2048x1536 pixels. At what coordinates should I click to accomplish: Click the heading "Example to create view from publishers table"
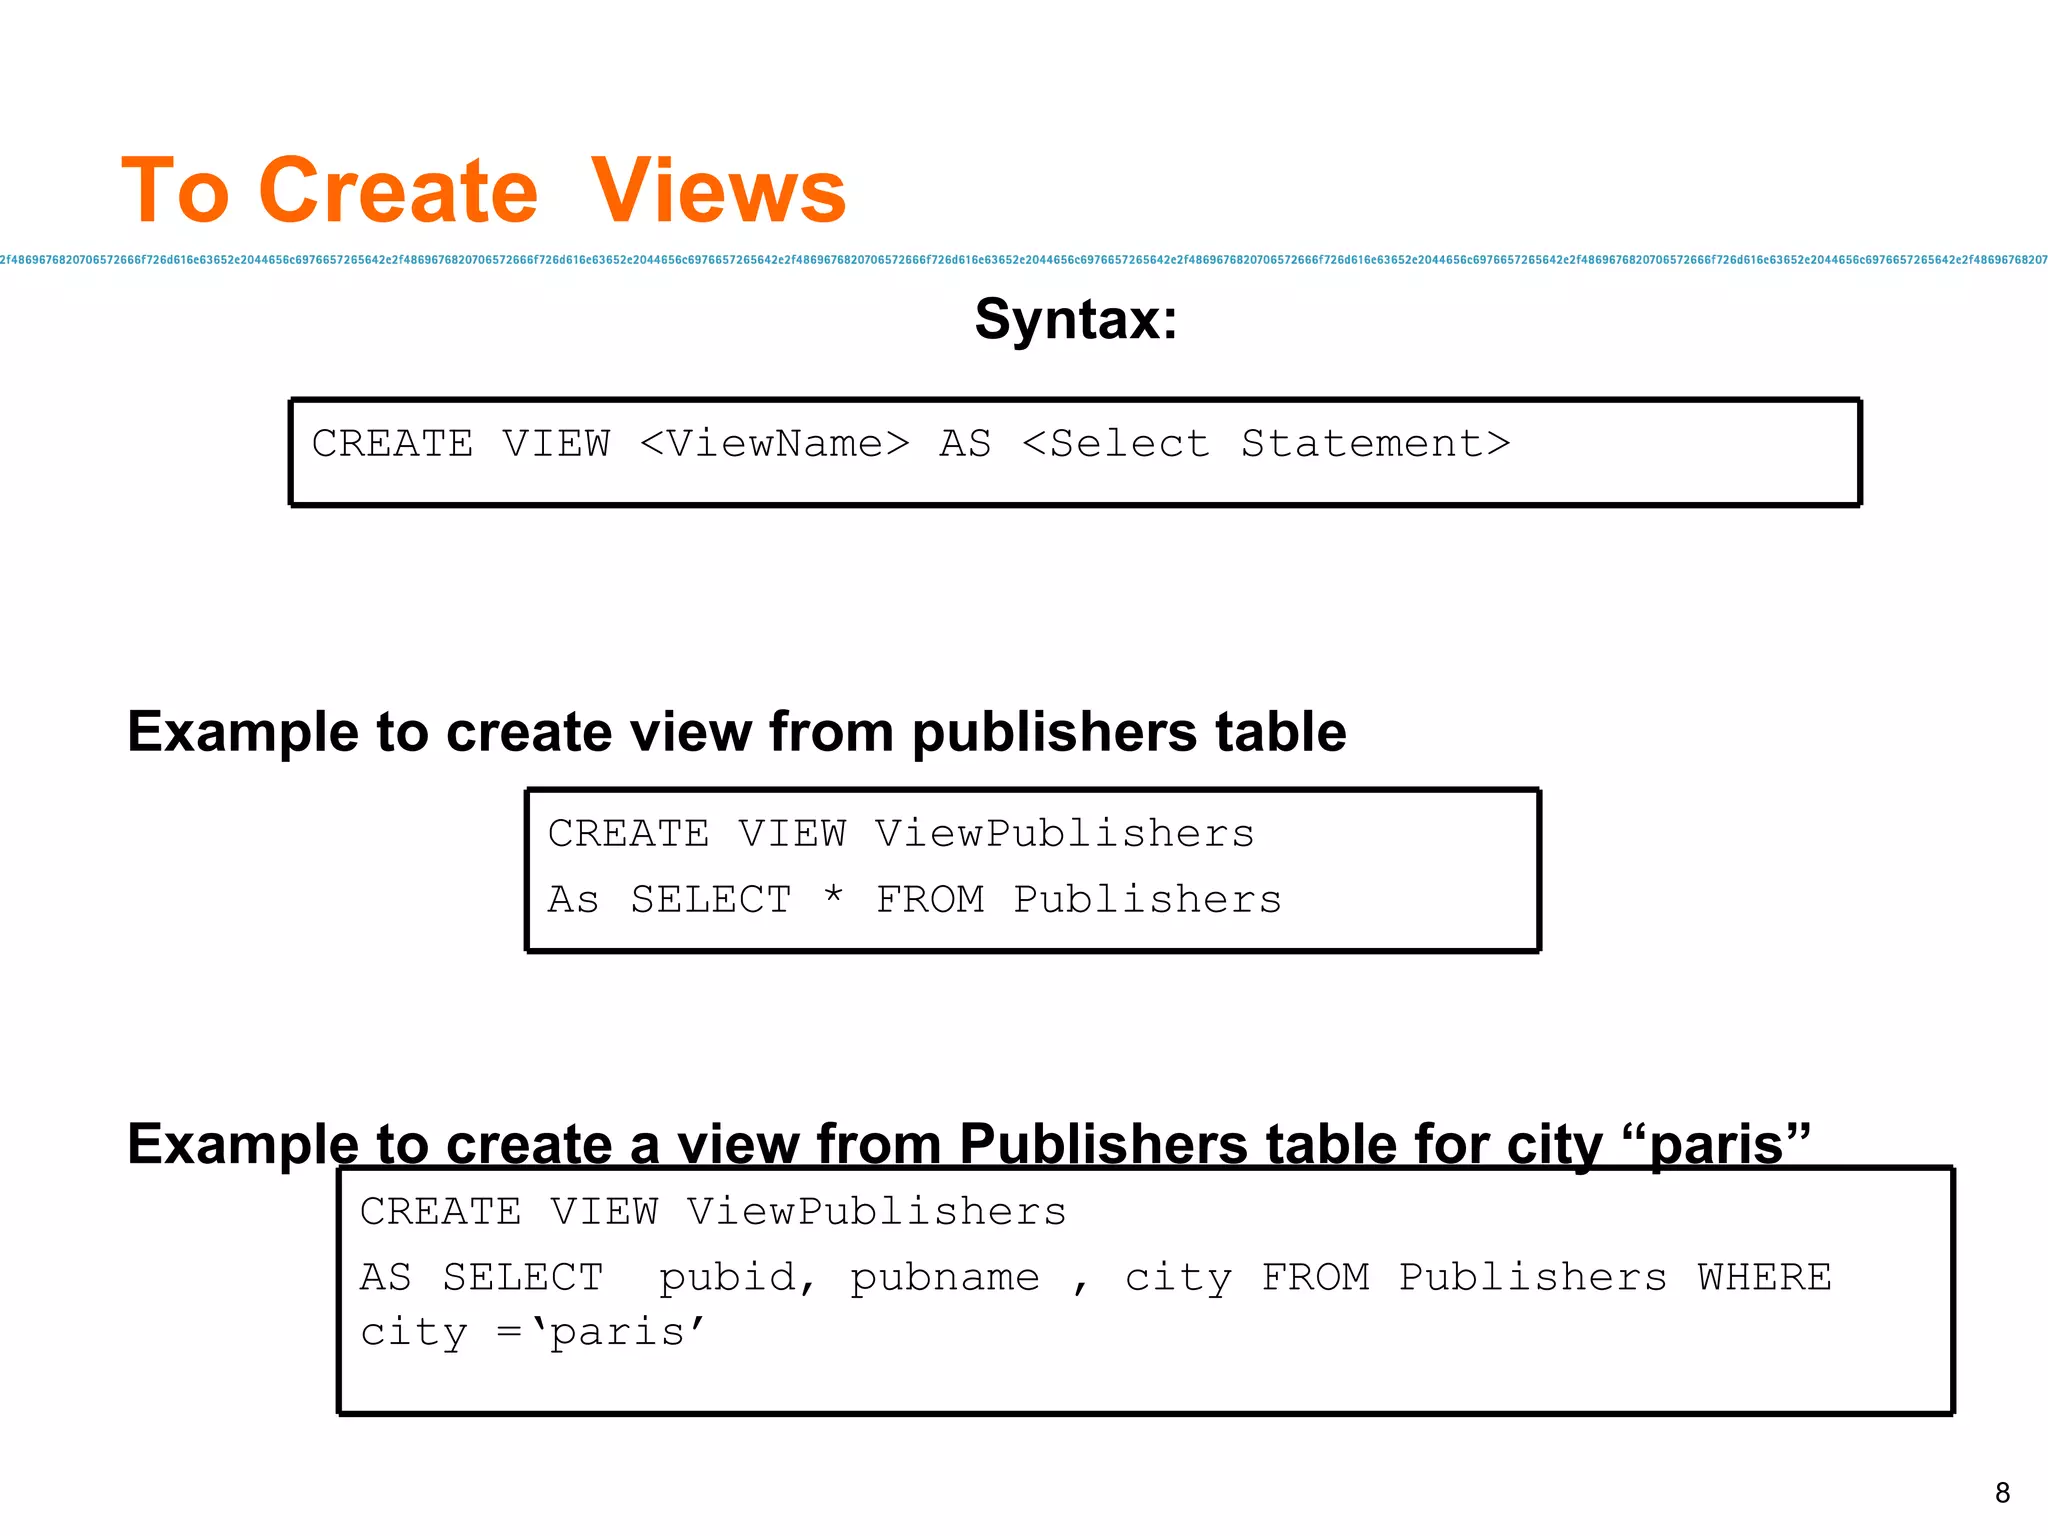(x=737, y=731)
